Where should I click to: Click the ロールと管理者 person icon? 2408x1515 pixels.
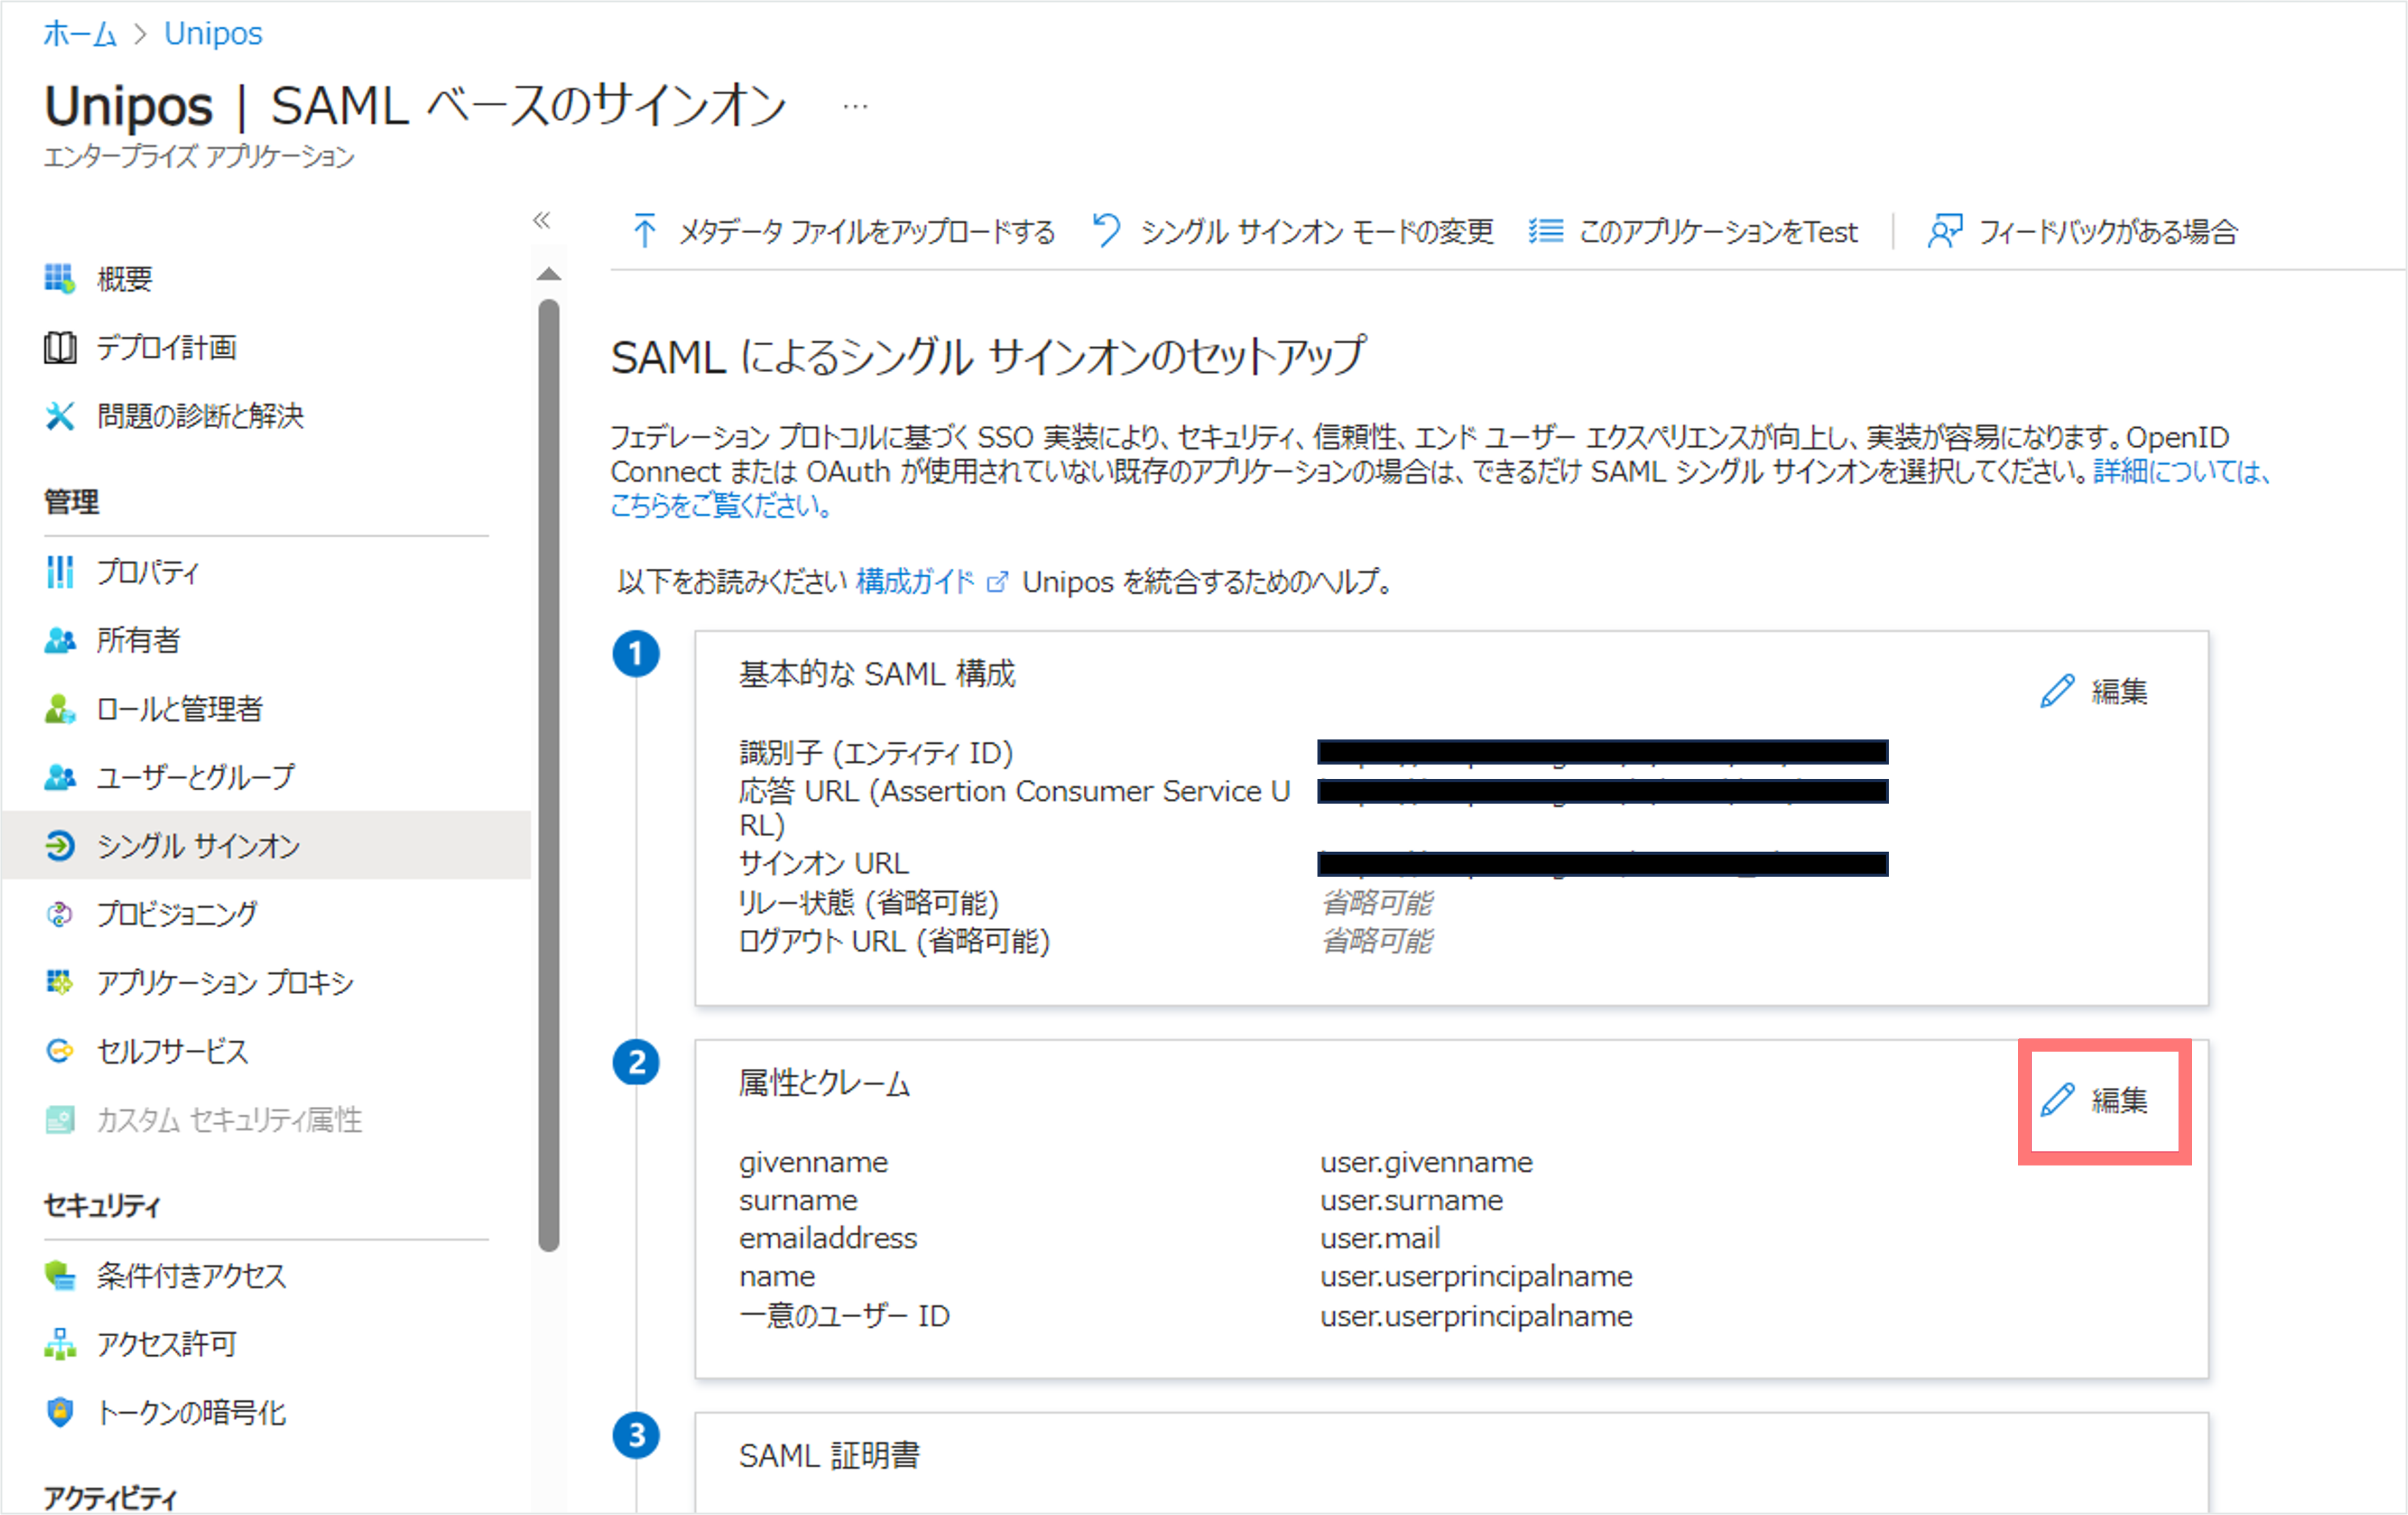pyautogui.click(x=59, y=709)
